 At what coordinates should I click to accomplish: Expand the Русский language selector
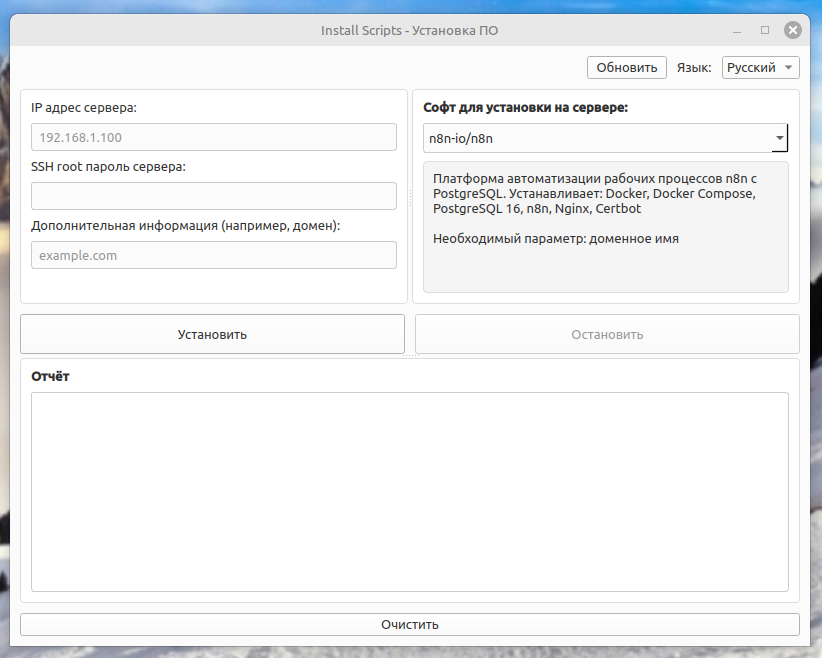(x=760, y=67)
